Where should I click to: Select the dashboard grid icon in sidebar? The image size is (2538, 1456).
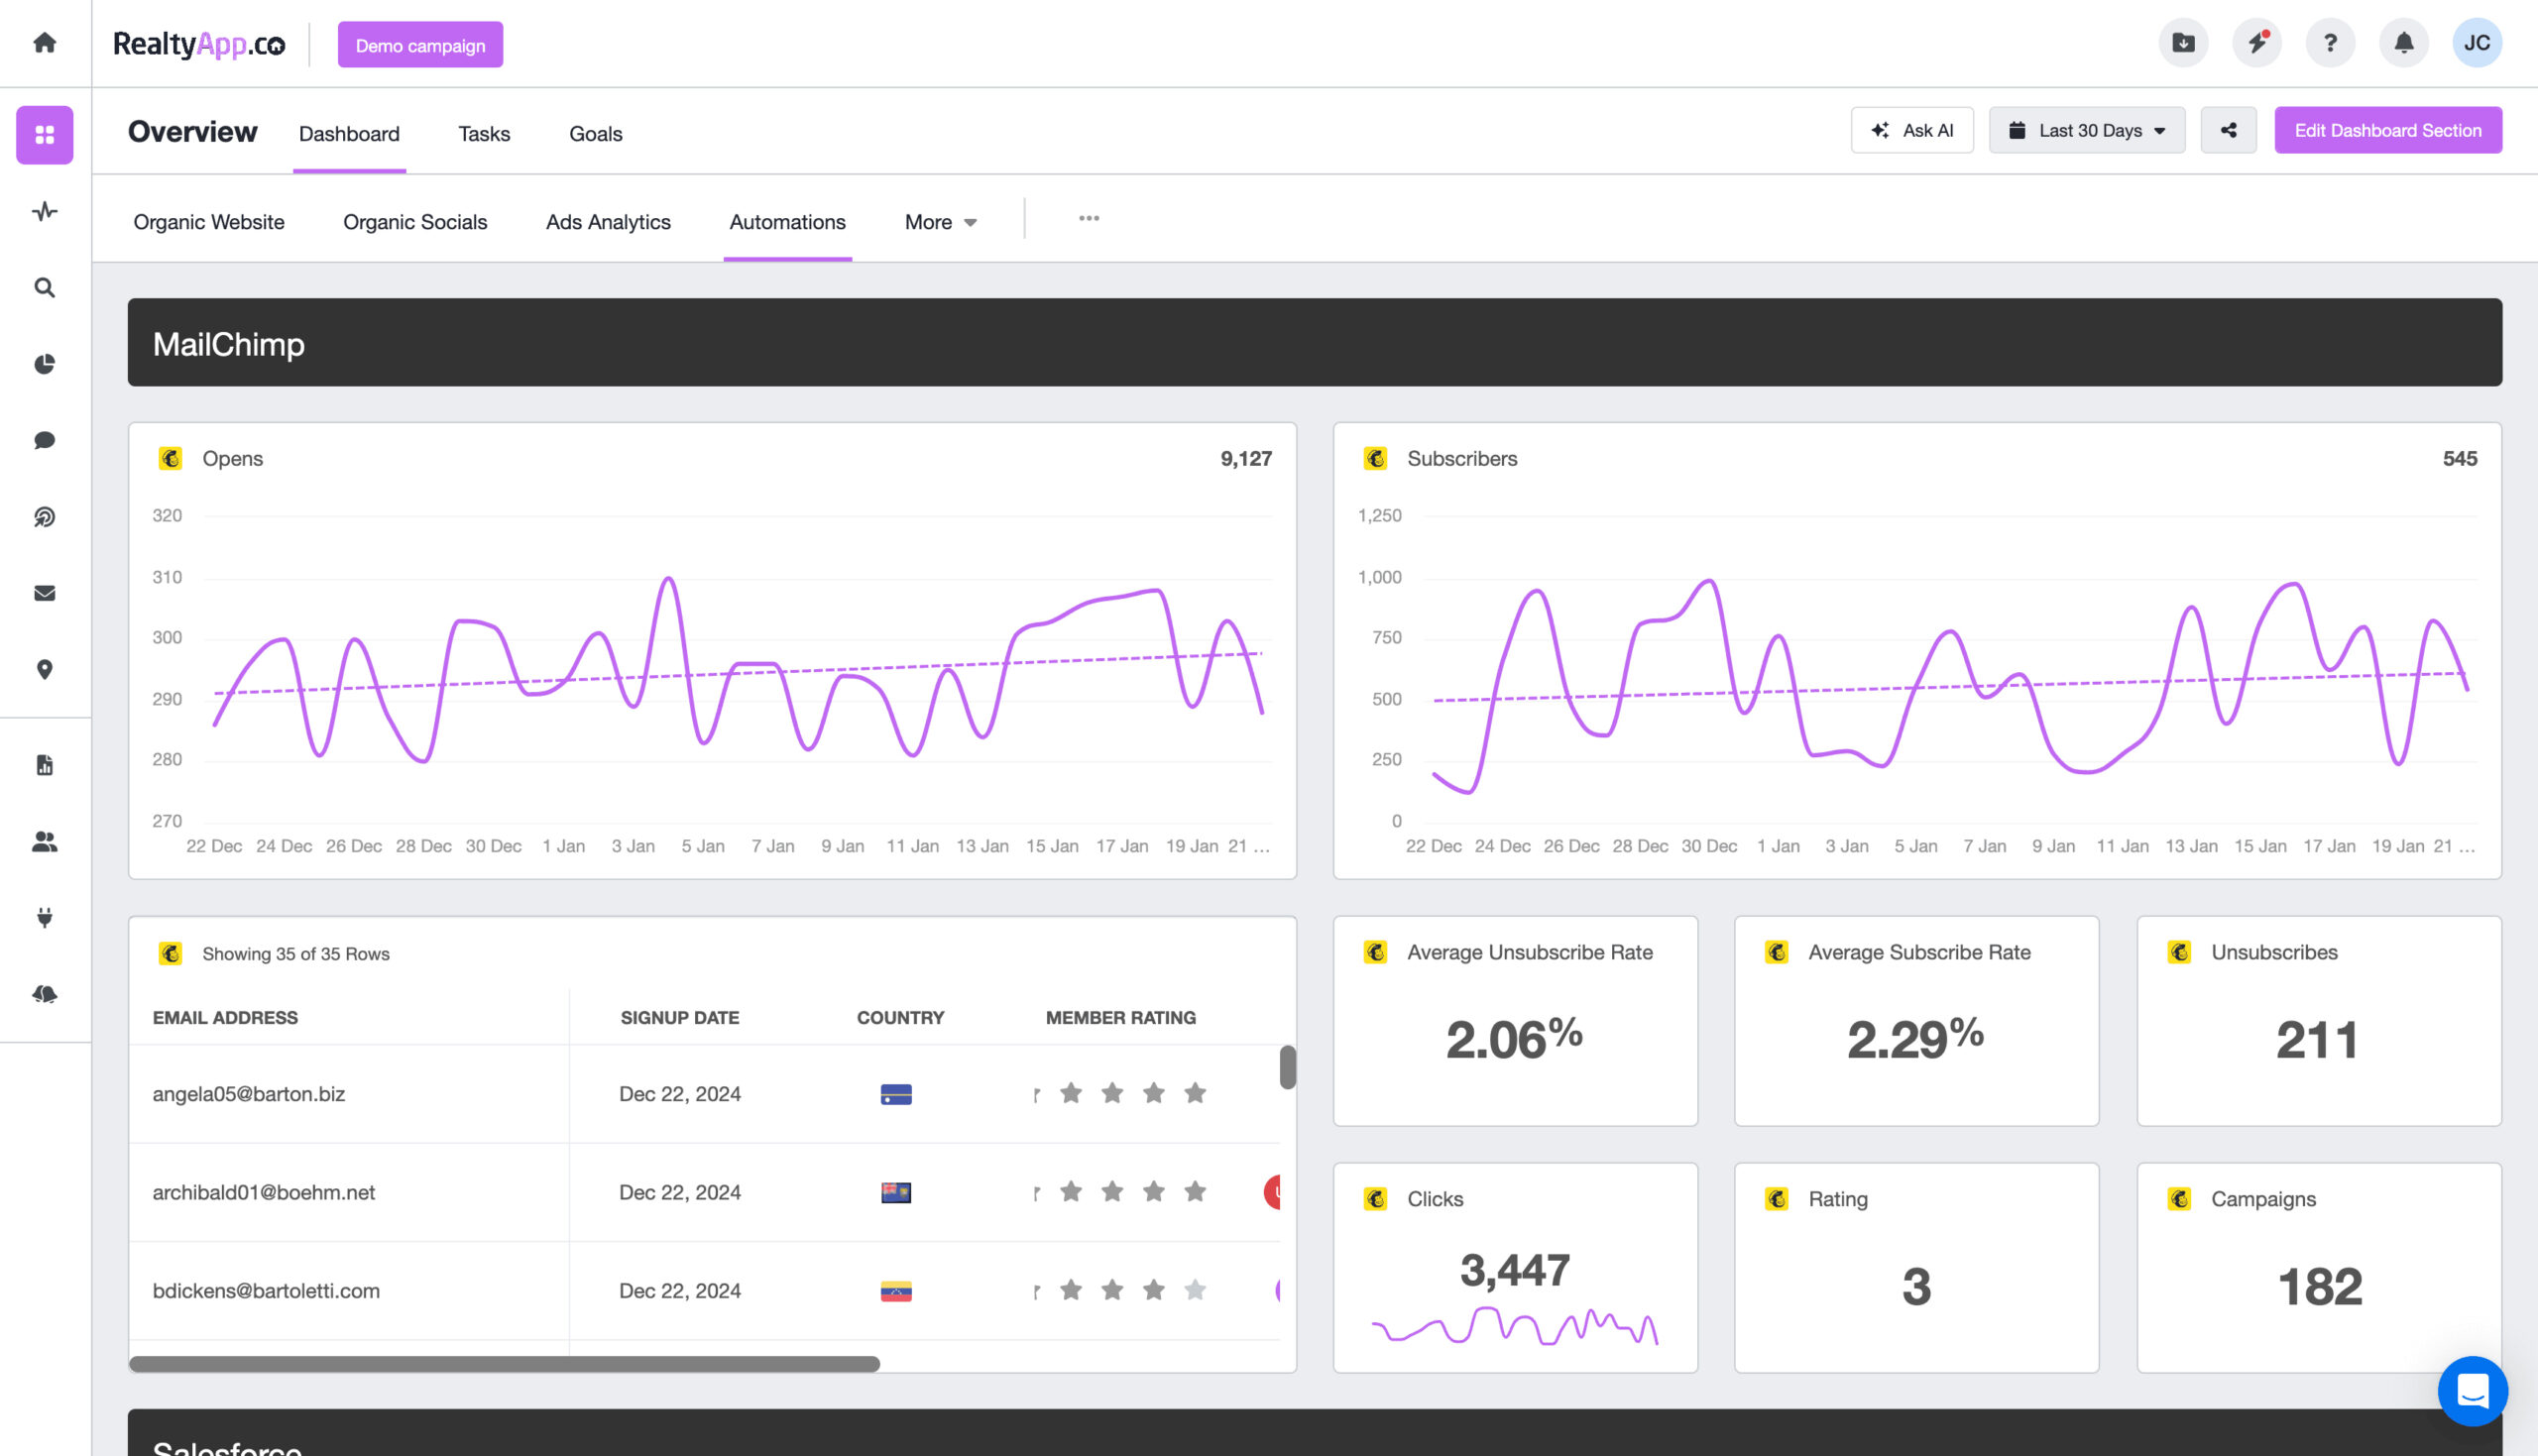click(44, 135)
